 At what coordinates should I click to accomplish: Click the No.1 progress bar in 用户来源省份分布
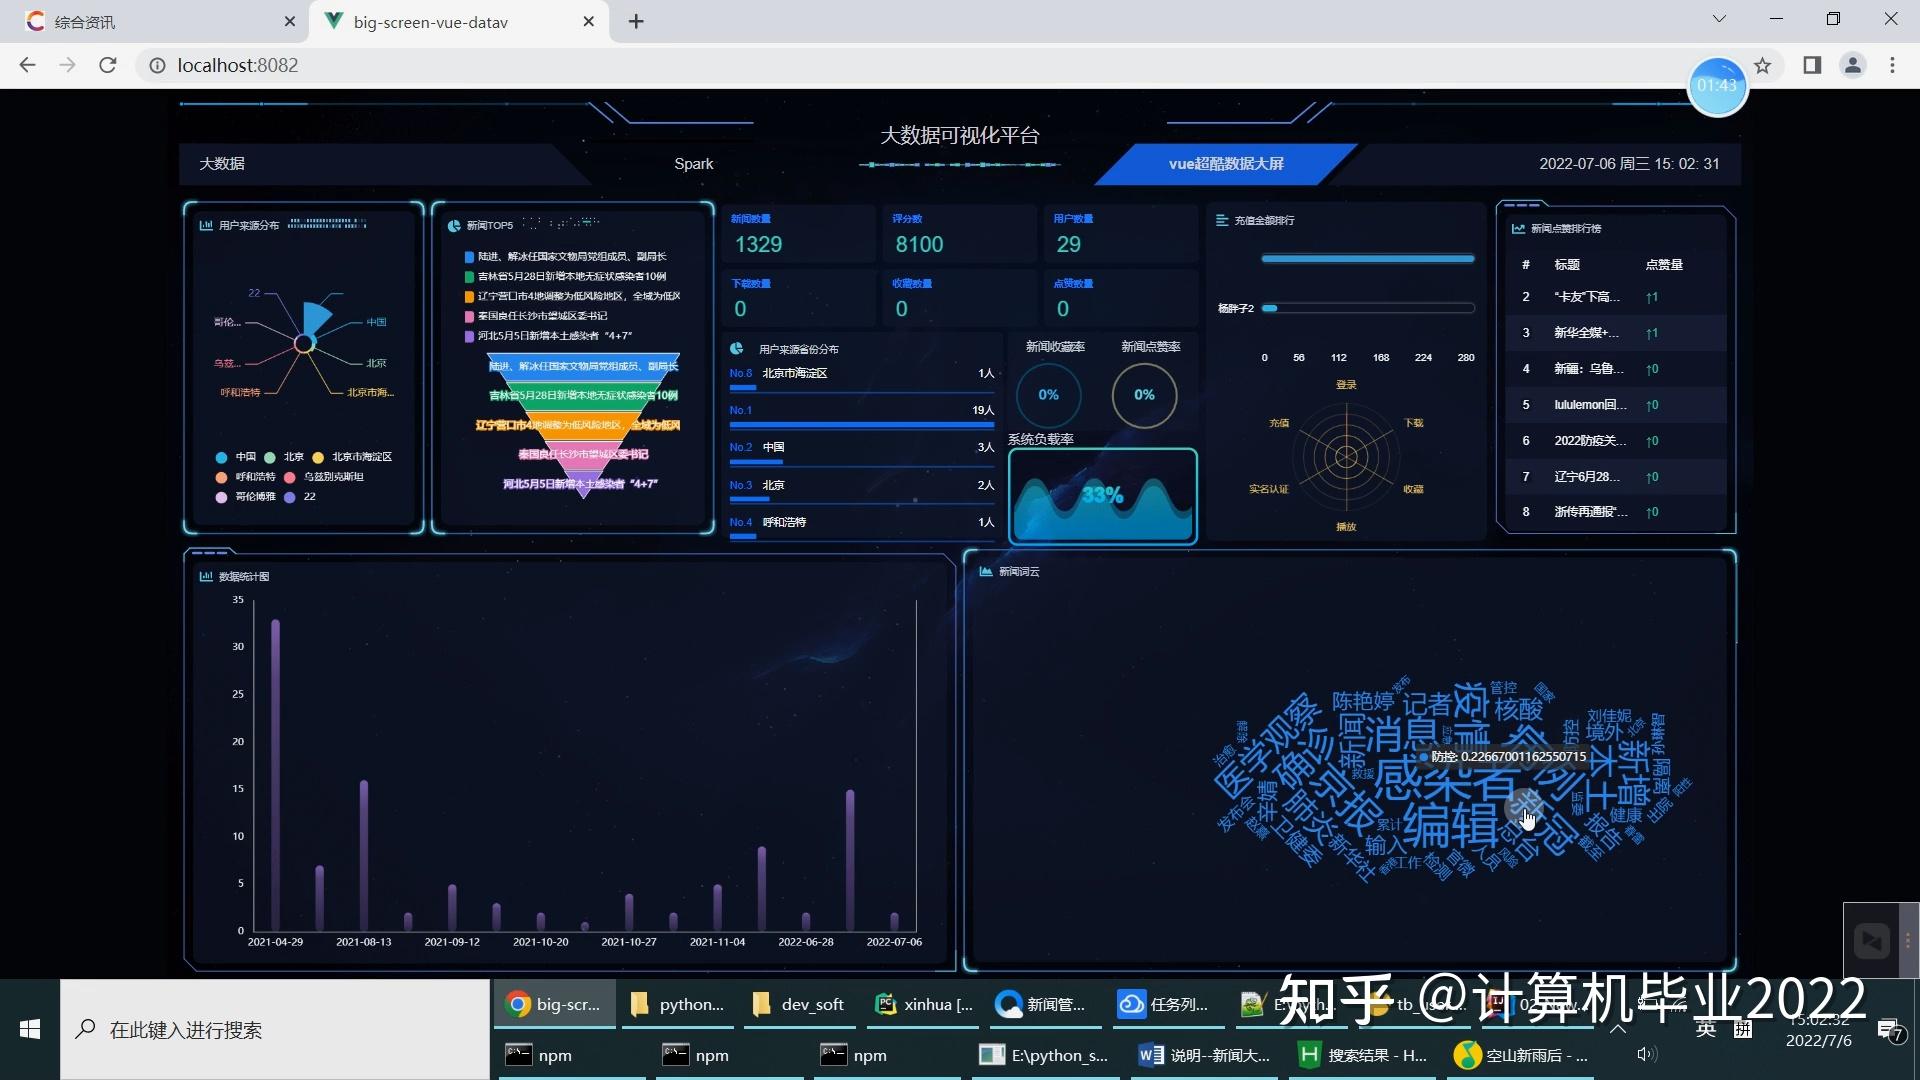coord(860,424)
